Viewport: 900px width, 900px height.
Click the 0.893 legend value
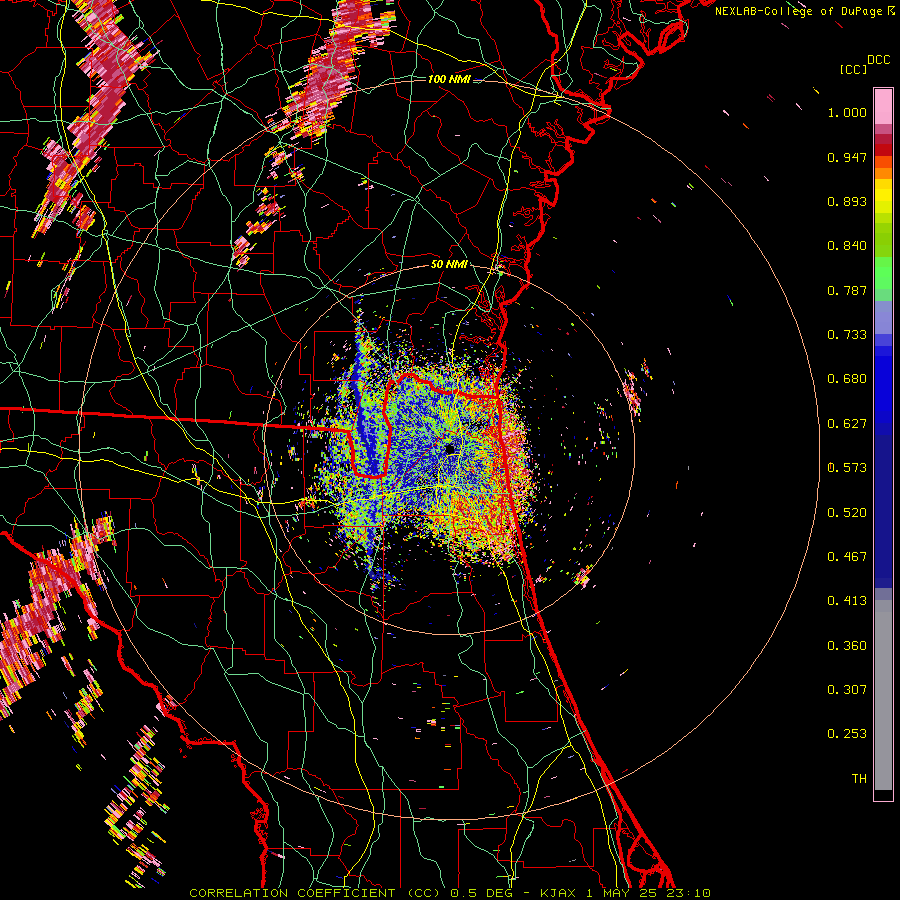[x=847, y=201]
